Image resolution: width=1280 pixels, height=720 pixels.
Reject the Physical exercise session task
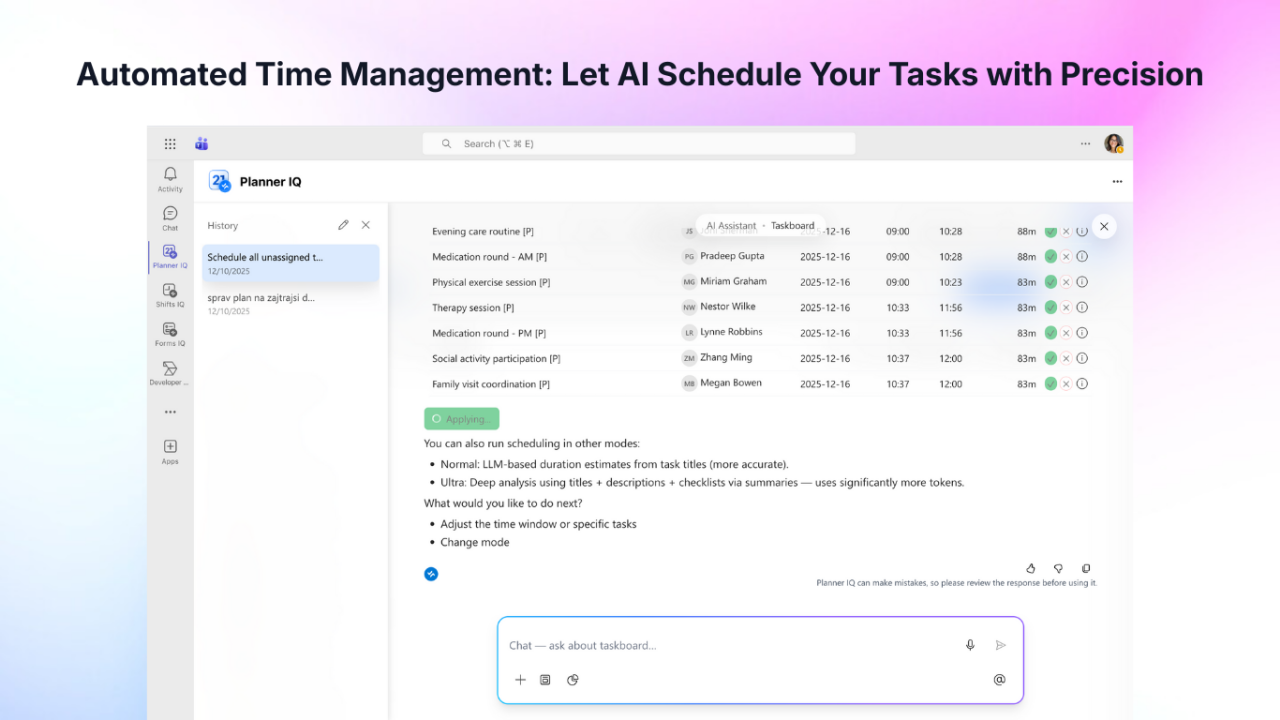[x=1066, y=282]
